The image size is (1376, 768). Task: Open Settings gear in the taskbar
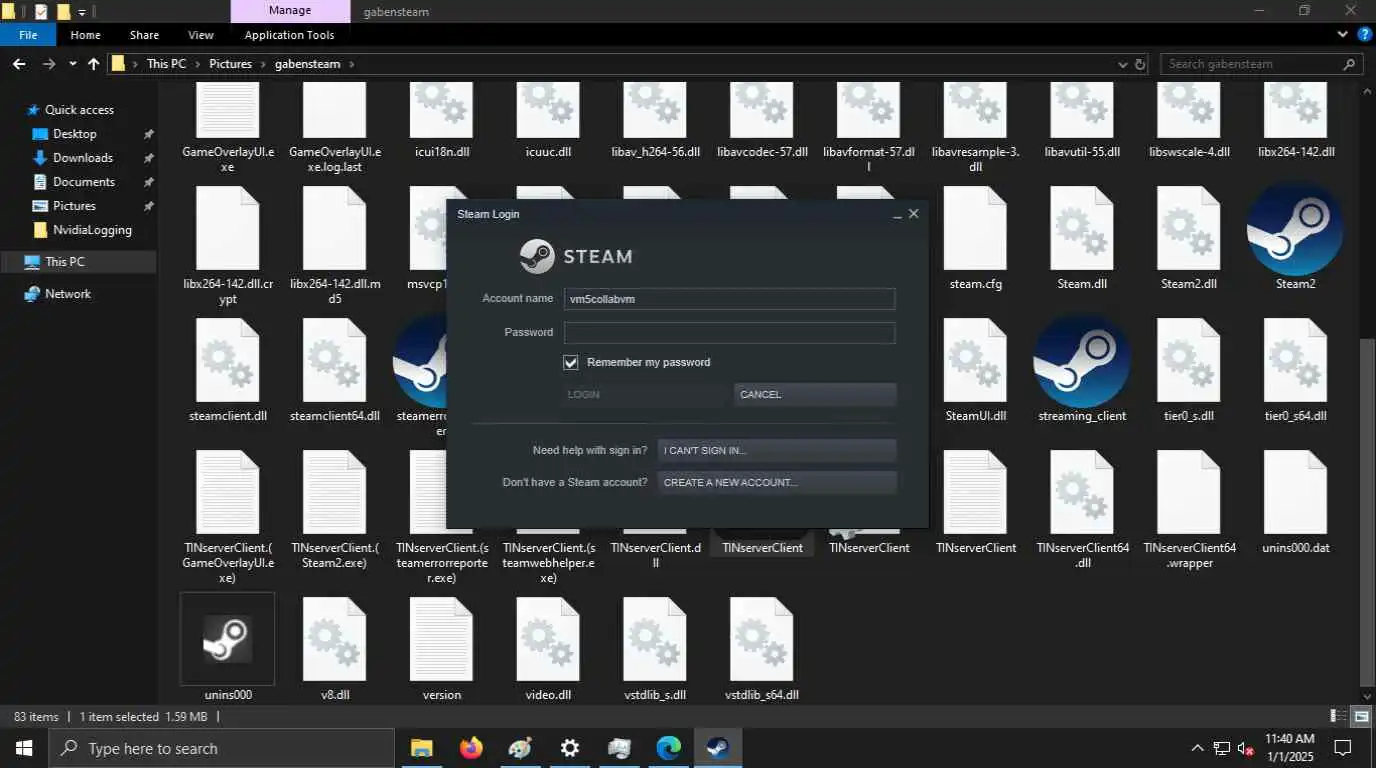570,748
